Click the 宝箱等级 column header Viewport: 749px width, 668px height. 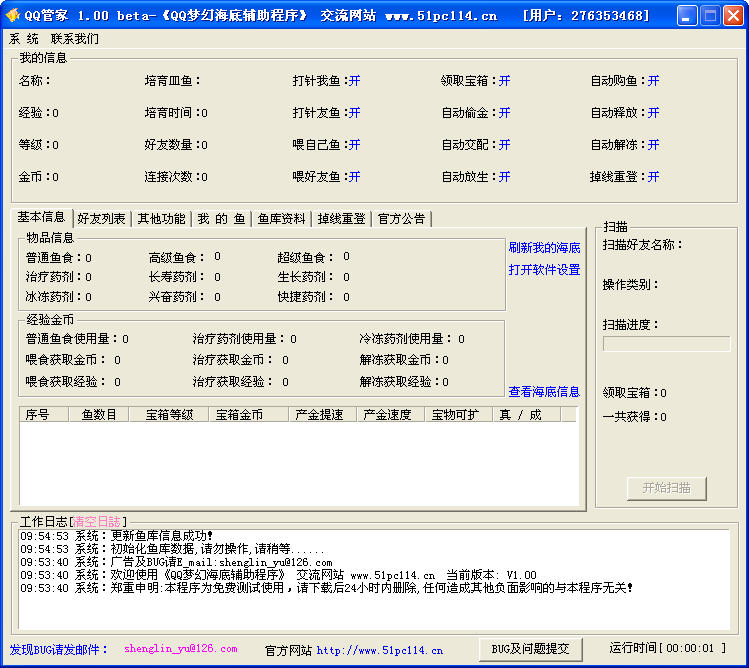click(168, 415)
